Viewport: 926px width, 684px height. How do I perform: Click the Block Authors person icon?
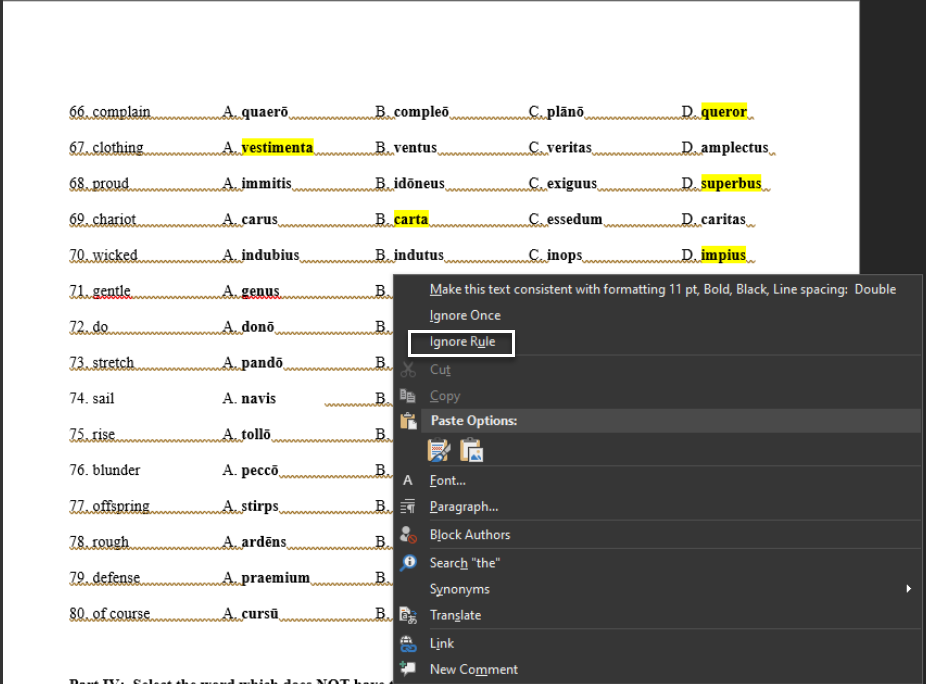coord(408,535)
